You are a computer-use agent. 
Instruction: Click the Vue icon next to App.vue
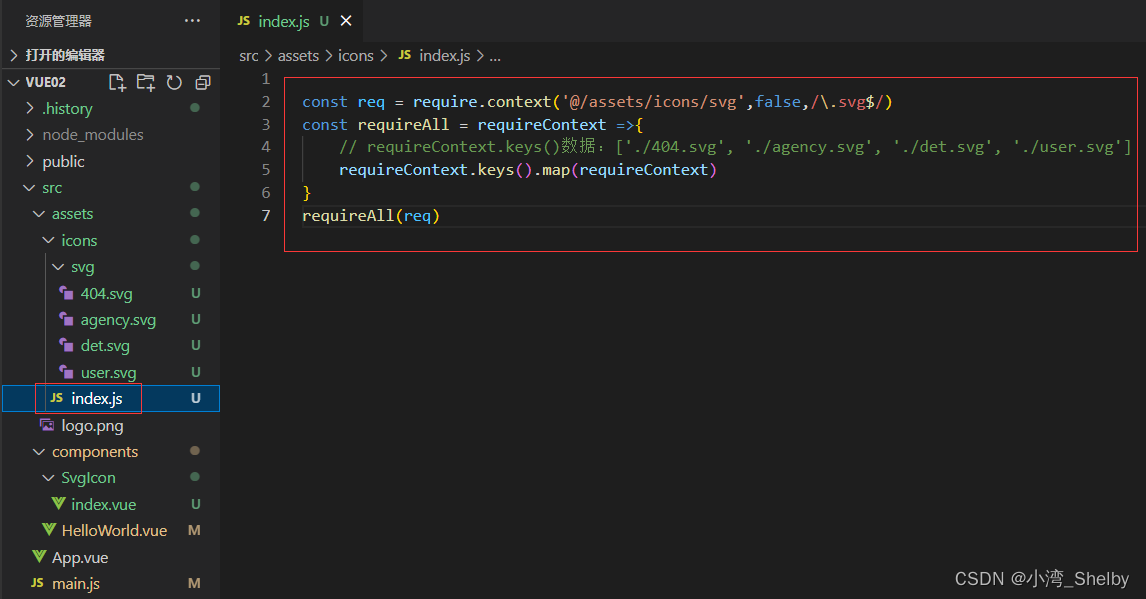tap(38, 557)
